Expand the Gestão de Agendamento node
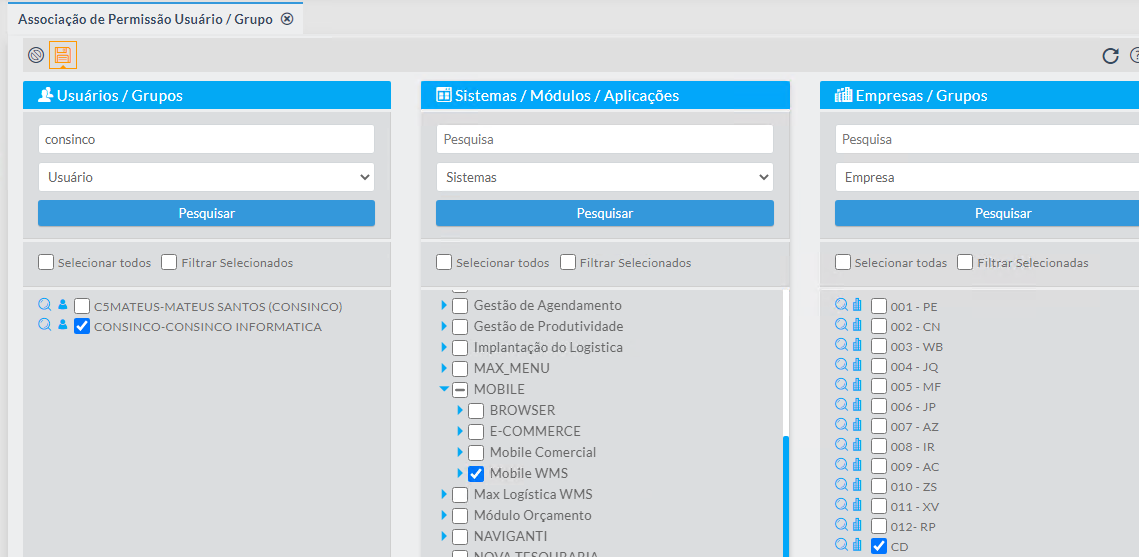This screenshot has width=1139, height=557. [444, 305]
